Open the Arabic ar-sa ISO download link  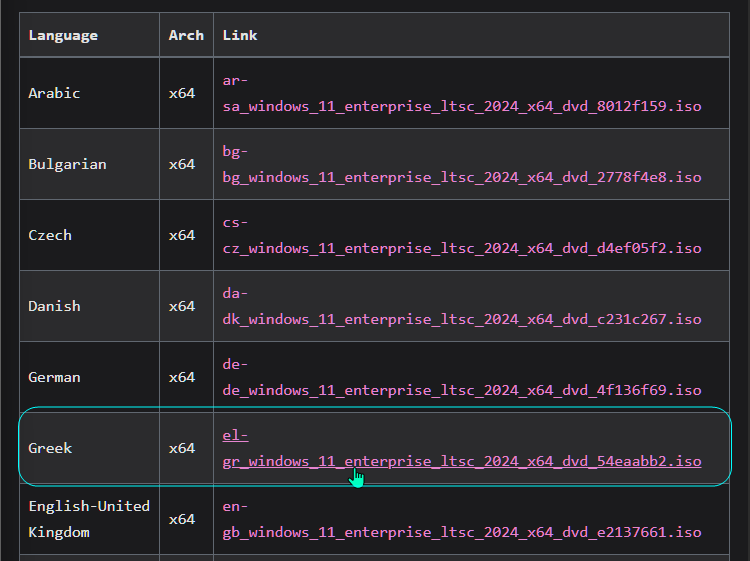tap(462, 93)
